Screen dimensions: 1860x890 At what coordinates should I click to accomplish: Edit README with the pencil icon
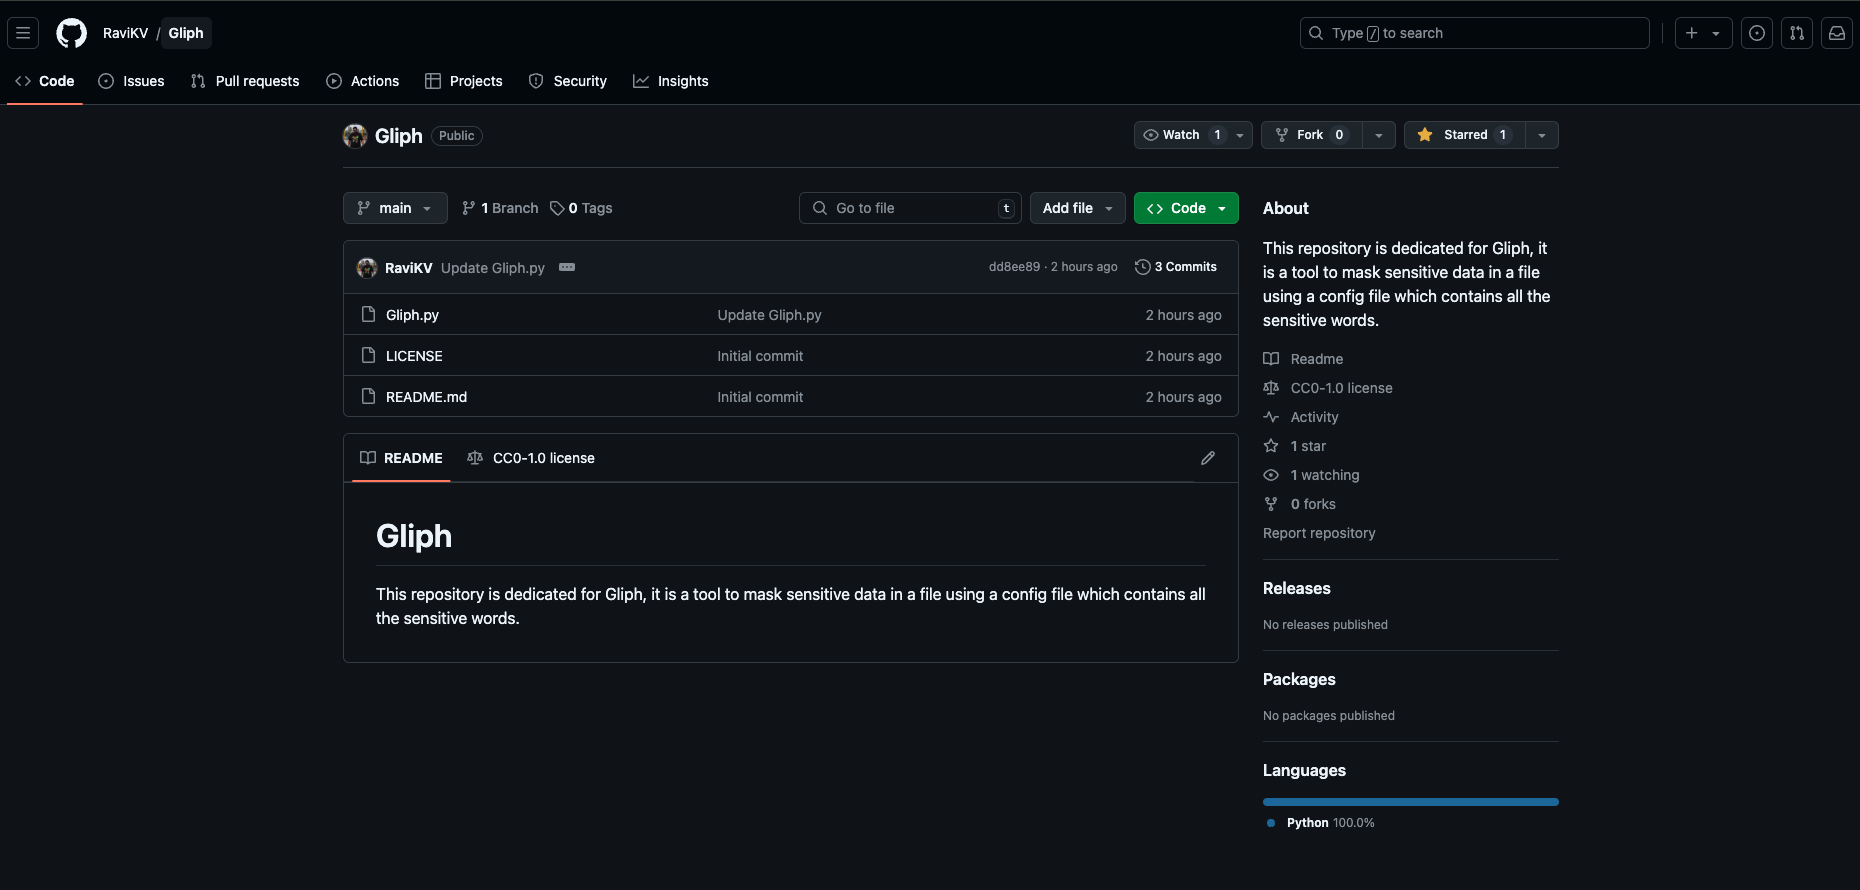pos(1208,458)
